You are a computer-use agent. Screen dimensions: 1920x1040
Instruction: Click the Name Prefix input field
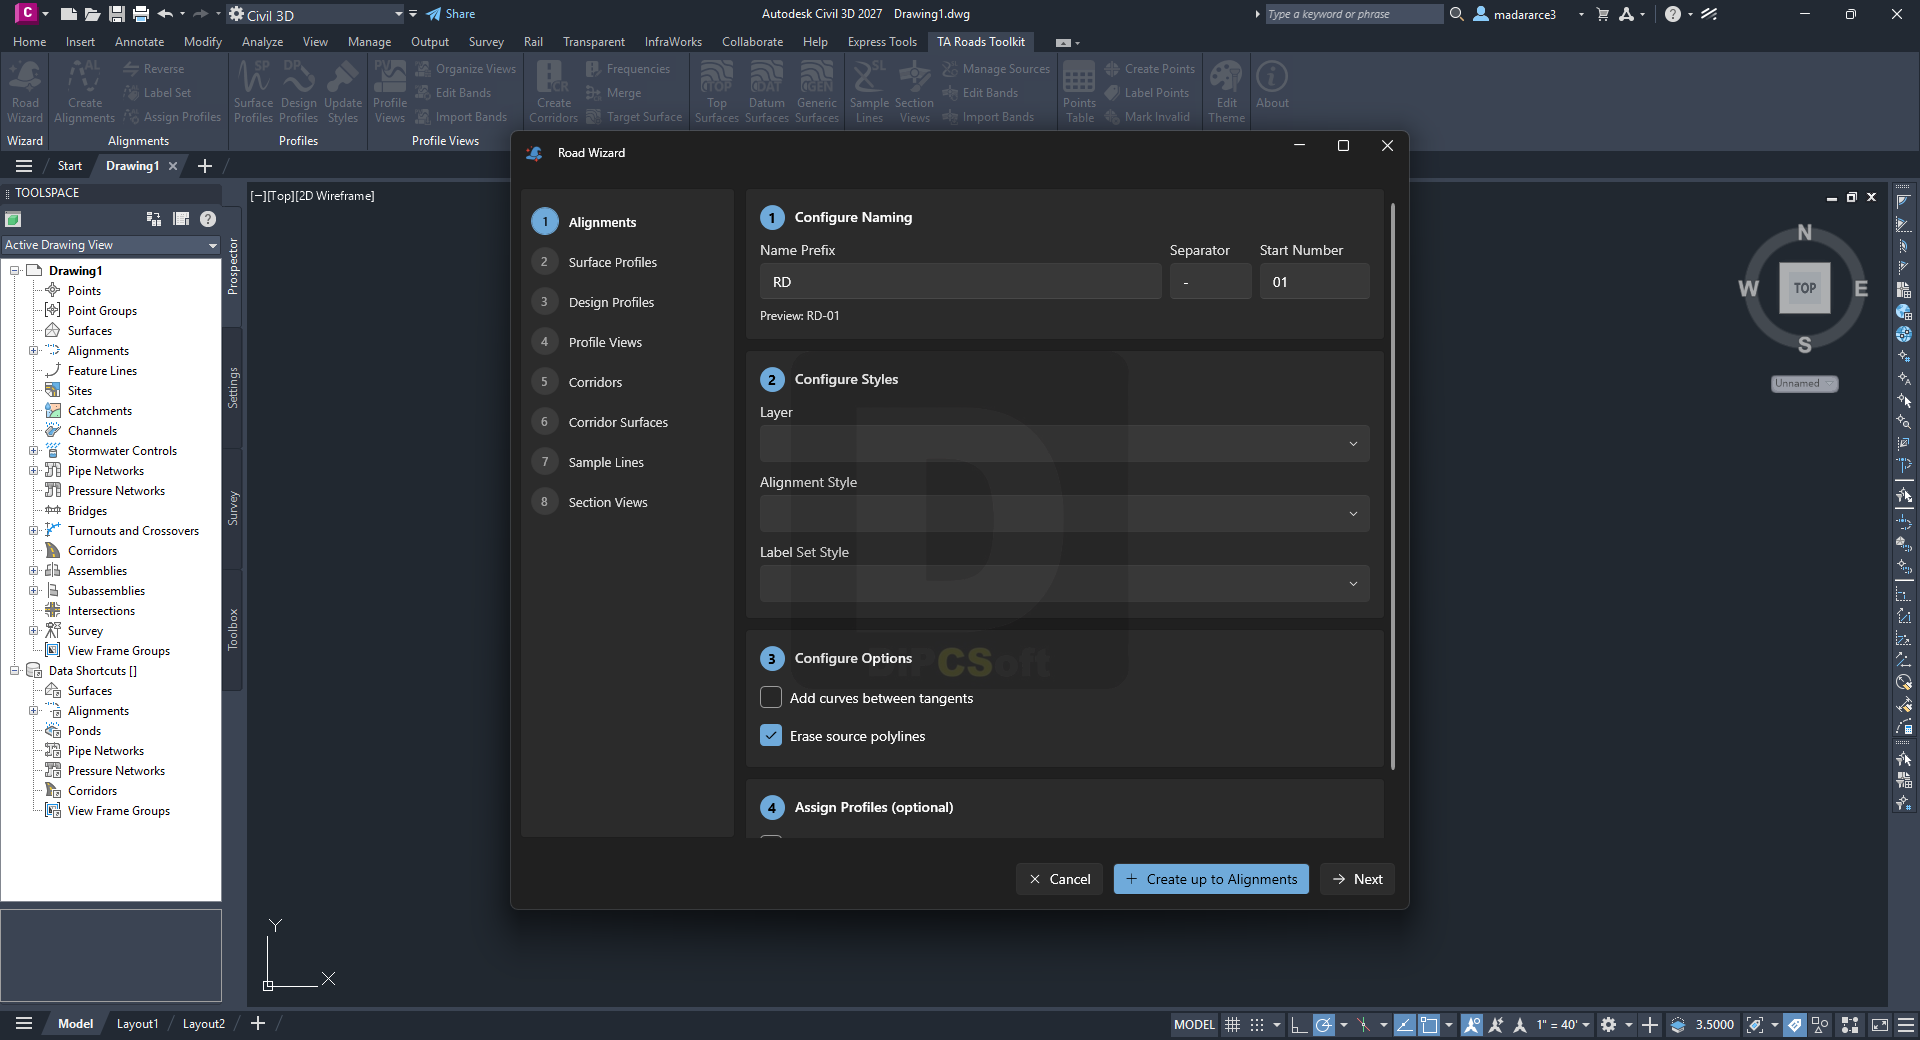pos(960,281)
